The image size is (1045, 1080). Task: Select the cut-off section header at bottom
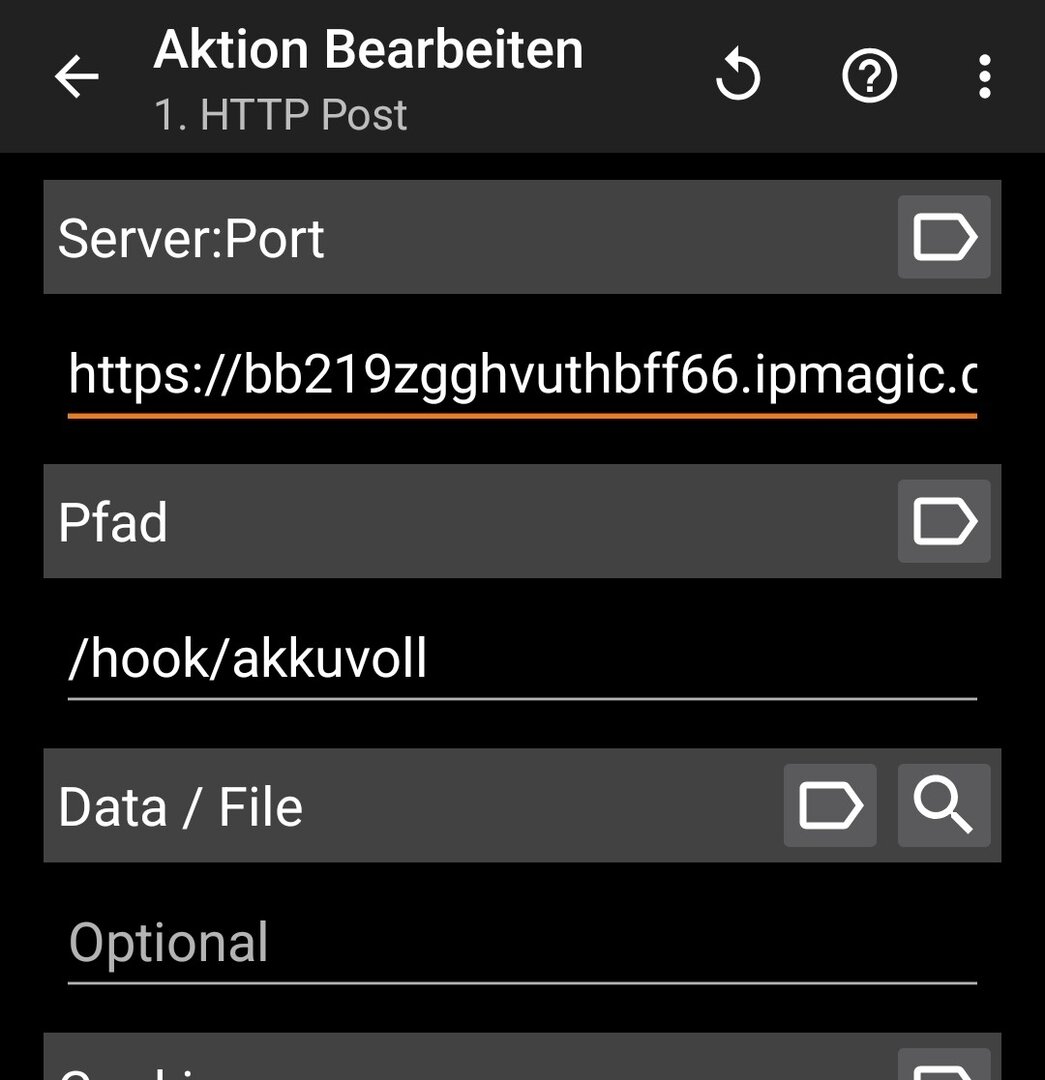point(400,1062)
